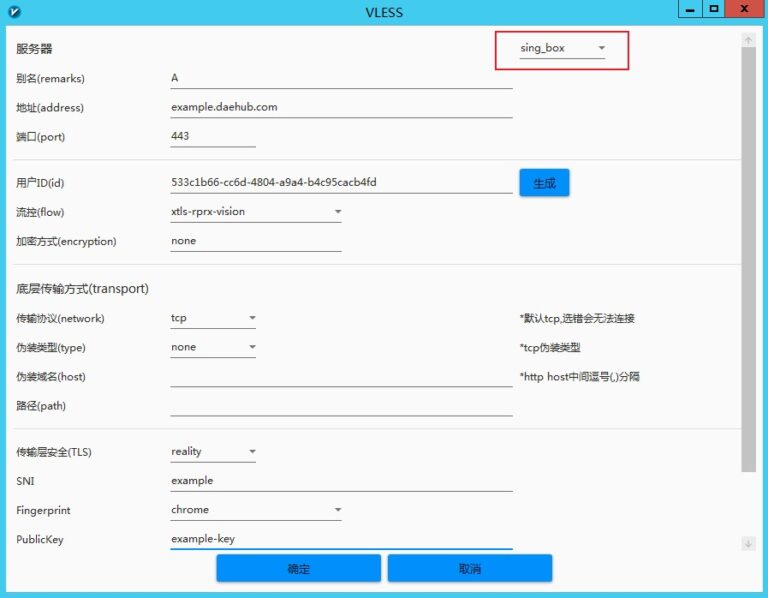Click the alias (remarks) input field
The width and height of the screenshot is (768, 598).
pyautogui.click(x=340, y=78)
